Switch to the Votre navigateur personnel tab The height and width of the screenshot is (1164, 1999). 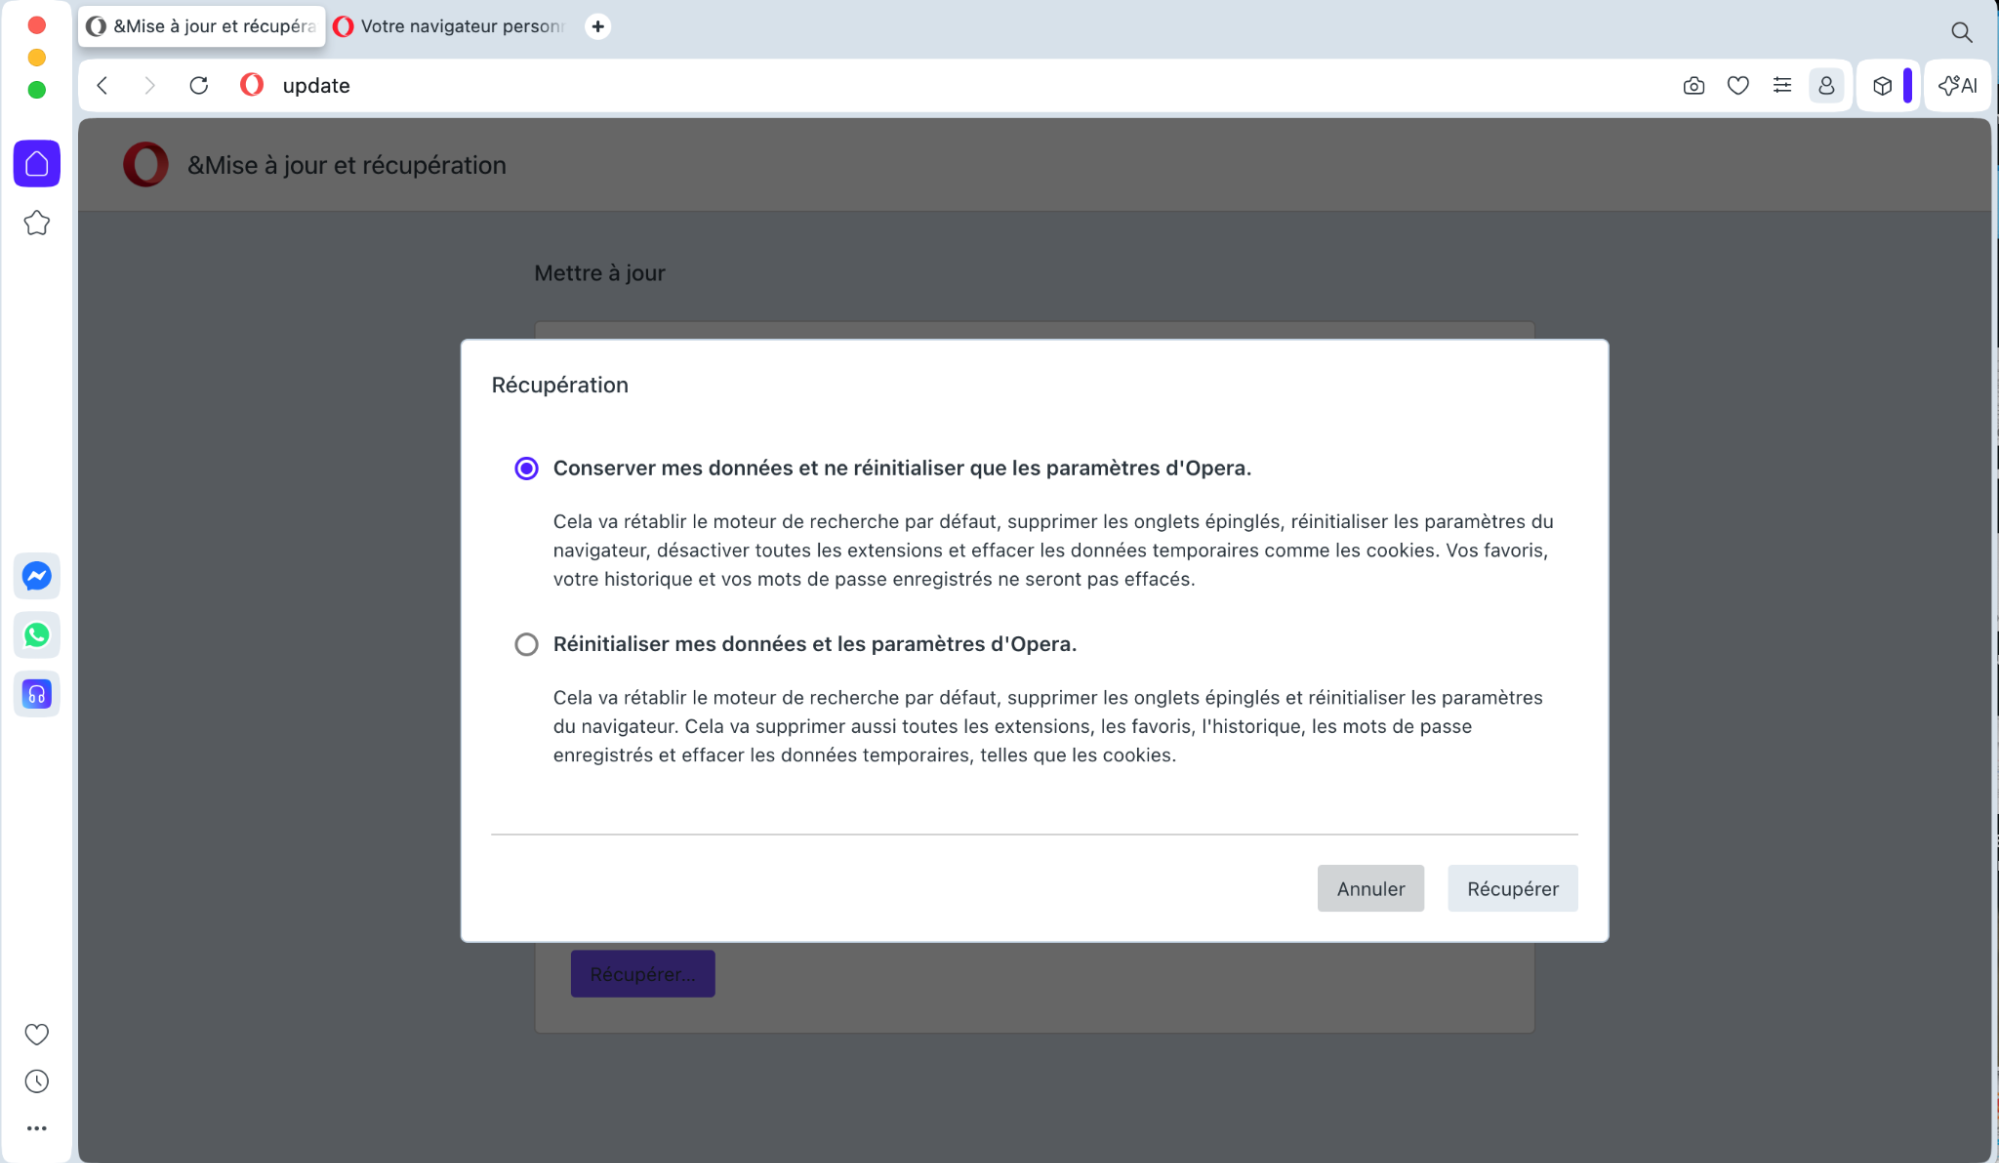(x=450, y=27)
